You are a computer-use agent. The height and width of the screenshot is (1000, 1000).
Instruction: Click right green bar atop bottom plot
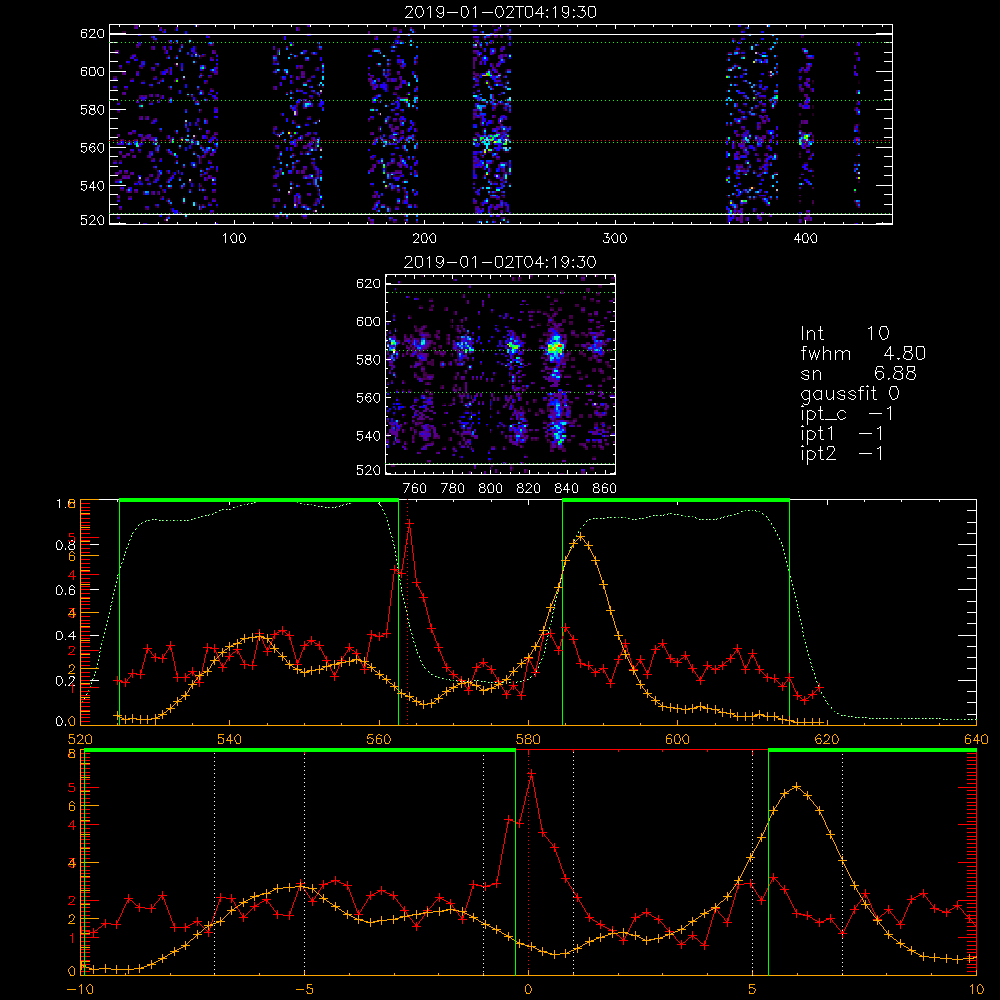(872, 750)
